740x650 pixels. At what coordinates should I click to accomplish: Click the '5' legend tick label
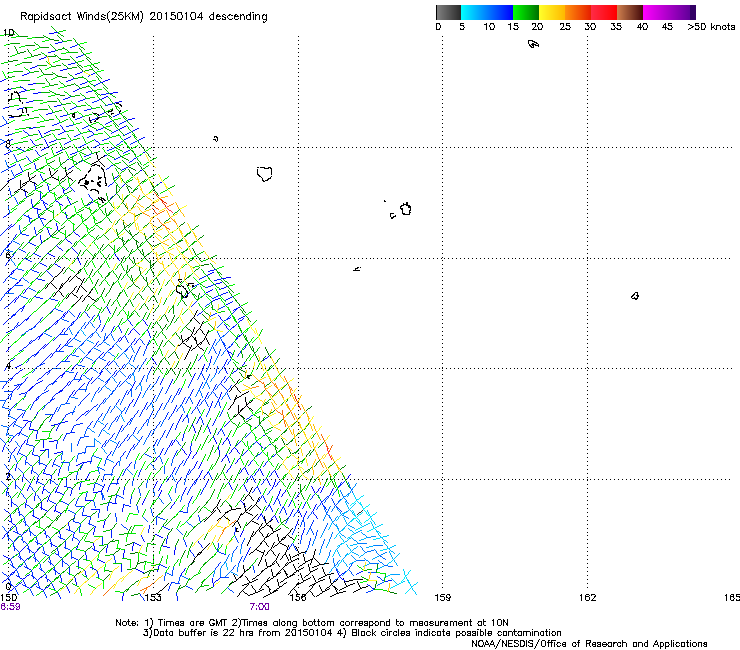point(462,27)
